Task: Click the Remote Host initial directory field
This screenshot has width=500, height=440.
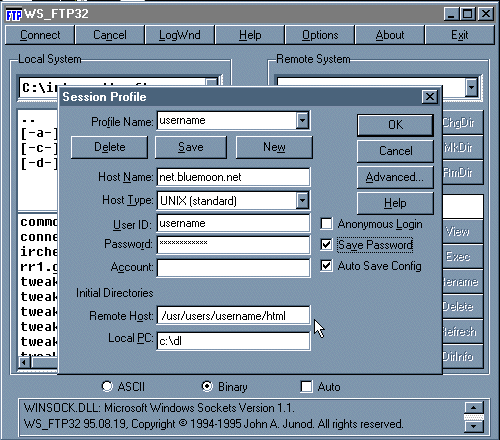Action: (x=233, y=315)
